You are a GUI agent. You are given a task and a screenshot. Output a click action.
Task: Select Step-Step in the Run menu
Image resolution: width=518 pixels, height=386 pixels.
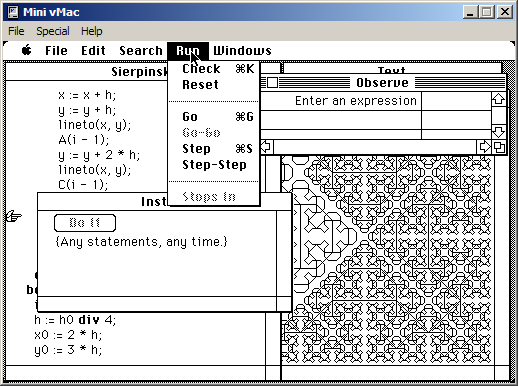tap(213, 165)
